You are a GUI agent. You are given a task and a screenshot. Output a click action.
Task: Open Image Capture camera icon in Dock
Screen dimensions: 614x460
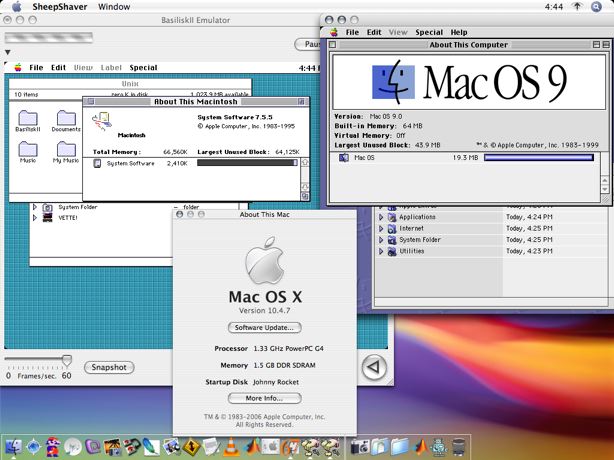click(359, 447)
